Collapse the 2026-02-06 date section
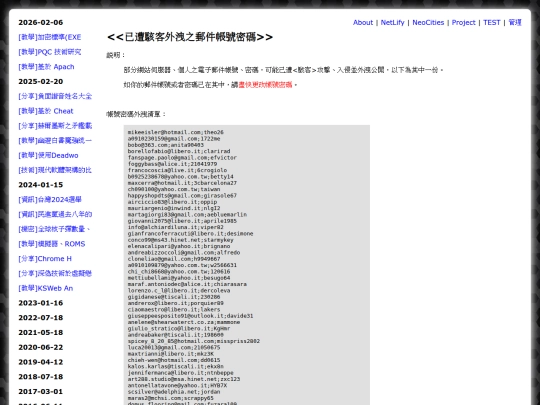 click(41, 22)
